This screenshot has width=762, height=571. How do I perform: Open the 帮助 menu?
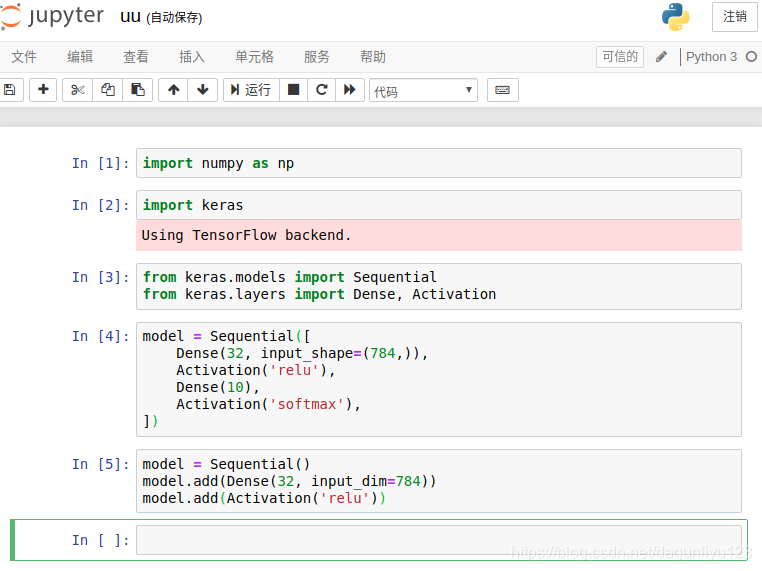pyautogui.click(x=373, y=57)
